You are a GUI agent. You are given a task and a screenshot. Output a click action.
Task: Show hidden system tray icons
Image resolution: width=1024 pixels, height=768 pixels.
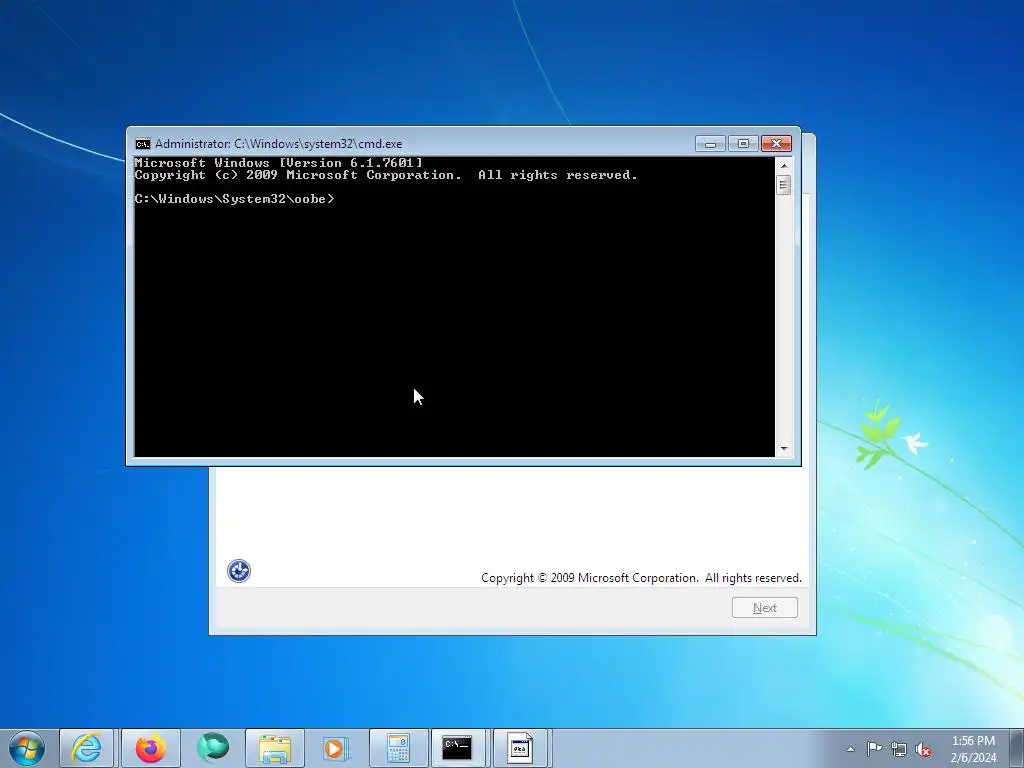850,749
